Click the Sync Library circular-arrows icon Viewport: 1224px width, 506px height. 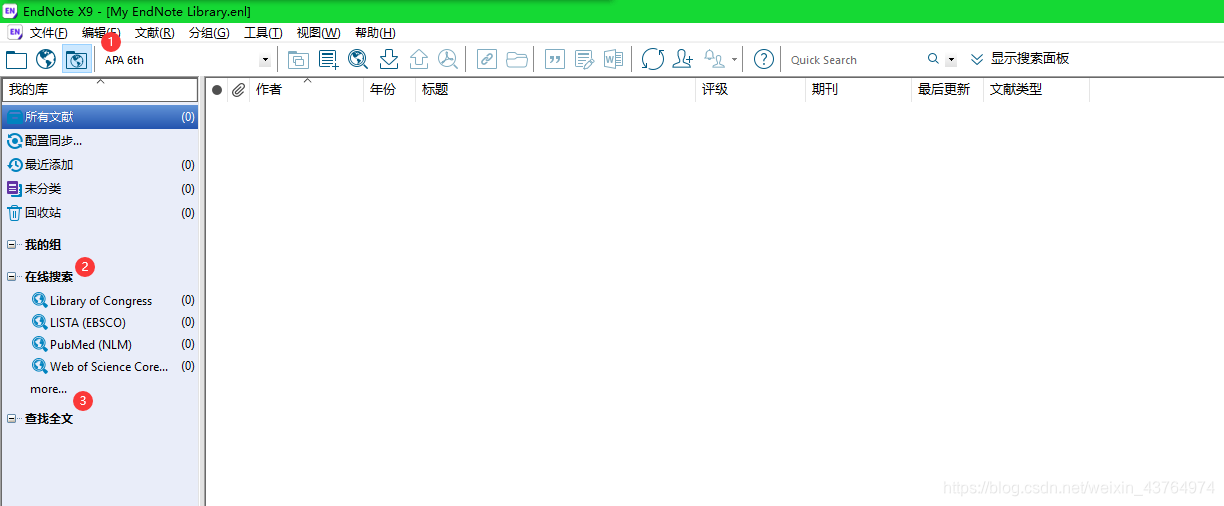click(653, 60)
